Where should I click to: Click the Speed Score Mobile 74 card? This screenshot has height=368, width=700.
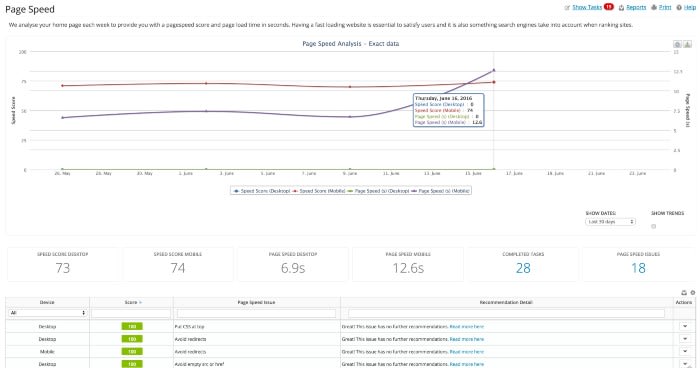point(178,264)
